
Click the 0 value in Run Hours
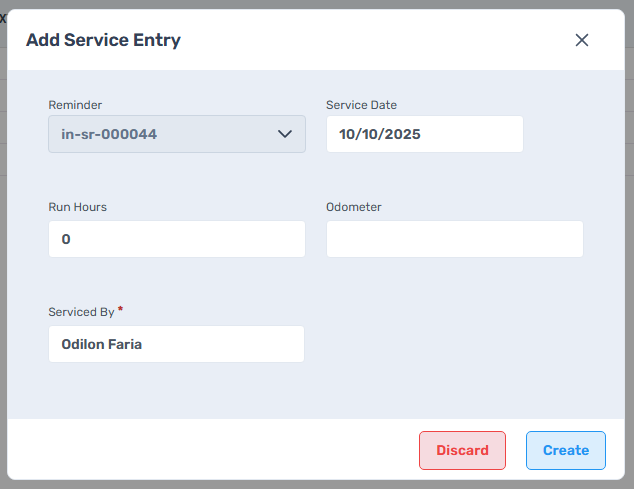(x=66, y=239)
